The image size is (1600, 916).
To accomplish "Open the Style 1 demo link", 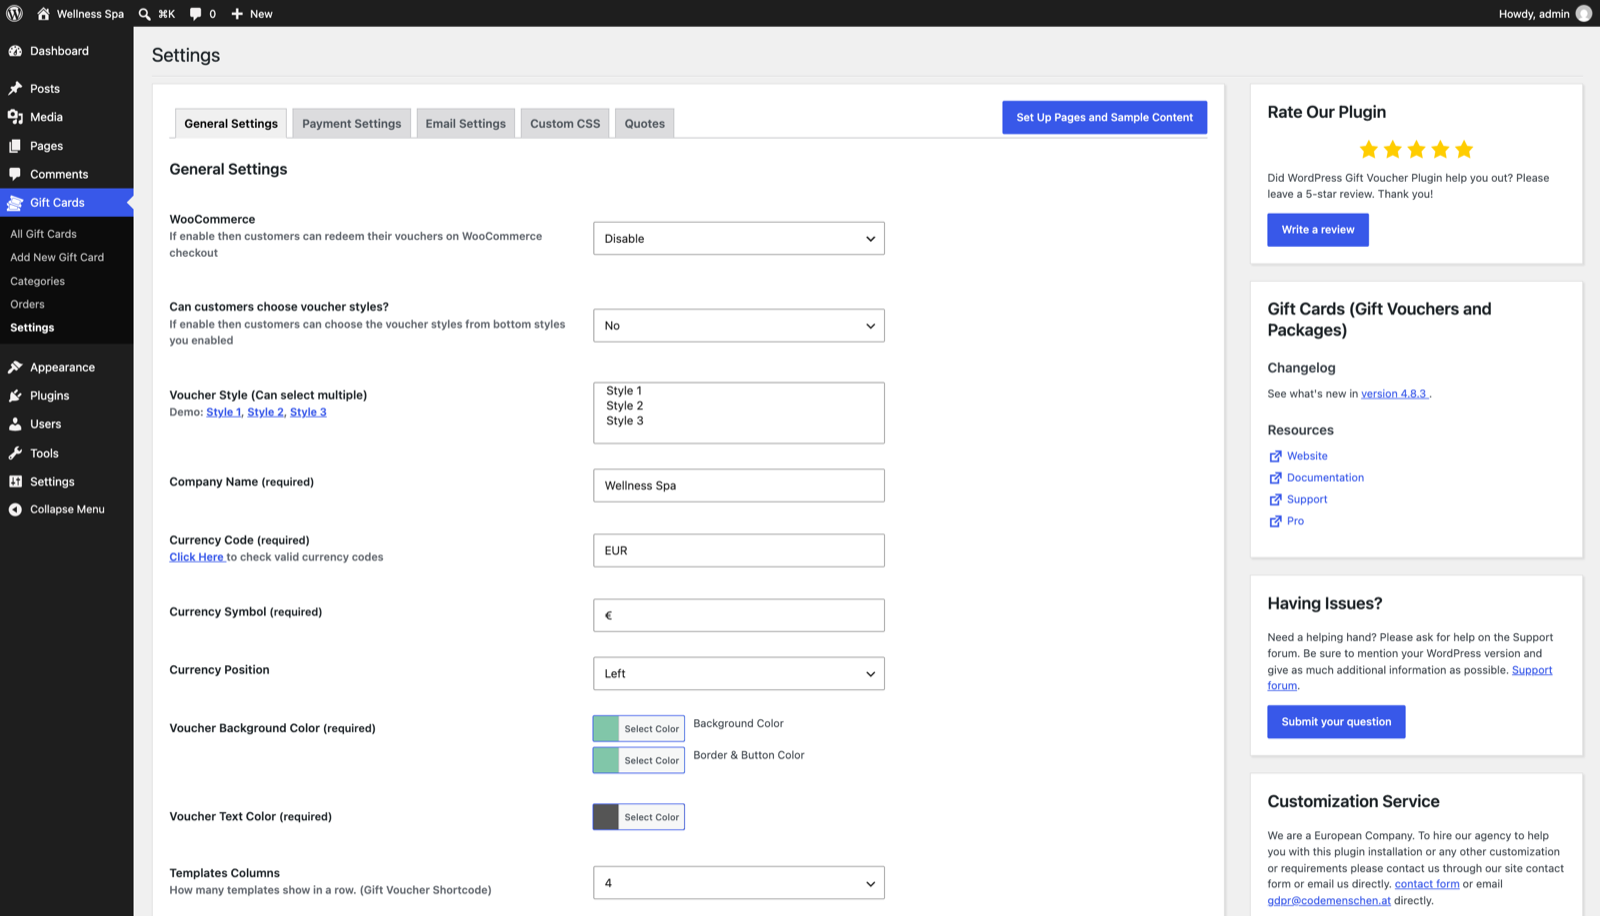I will (223, 412).
